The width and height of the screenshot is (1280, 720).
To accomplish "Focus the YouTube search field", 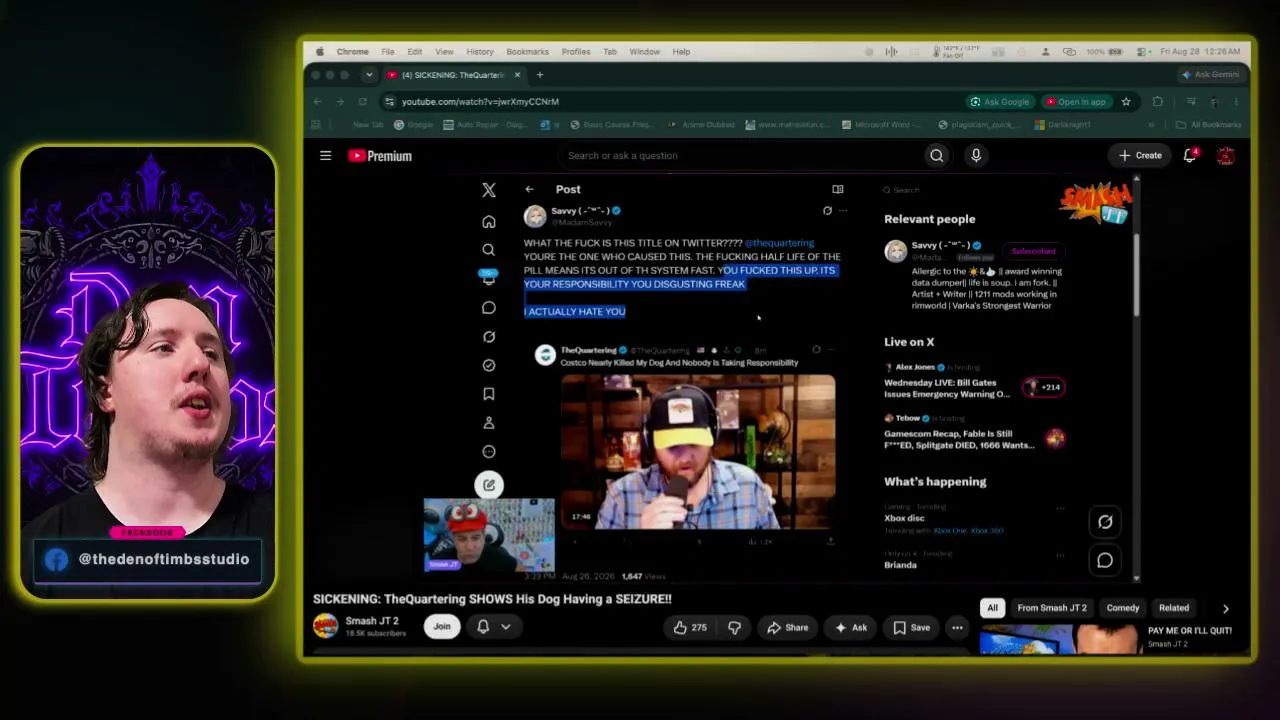I will pos(740,155).
